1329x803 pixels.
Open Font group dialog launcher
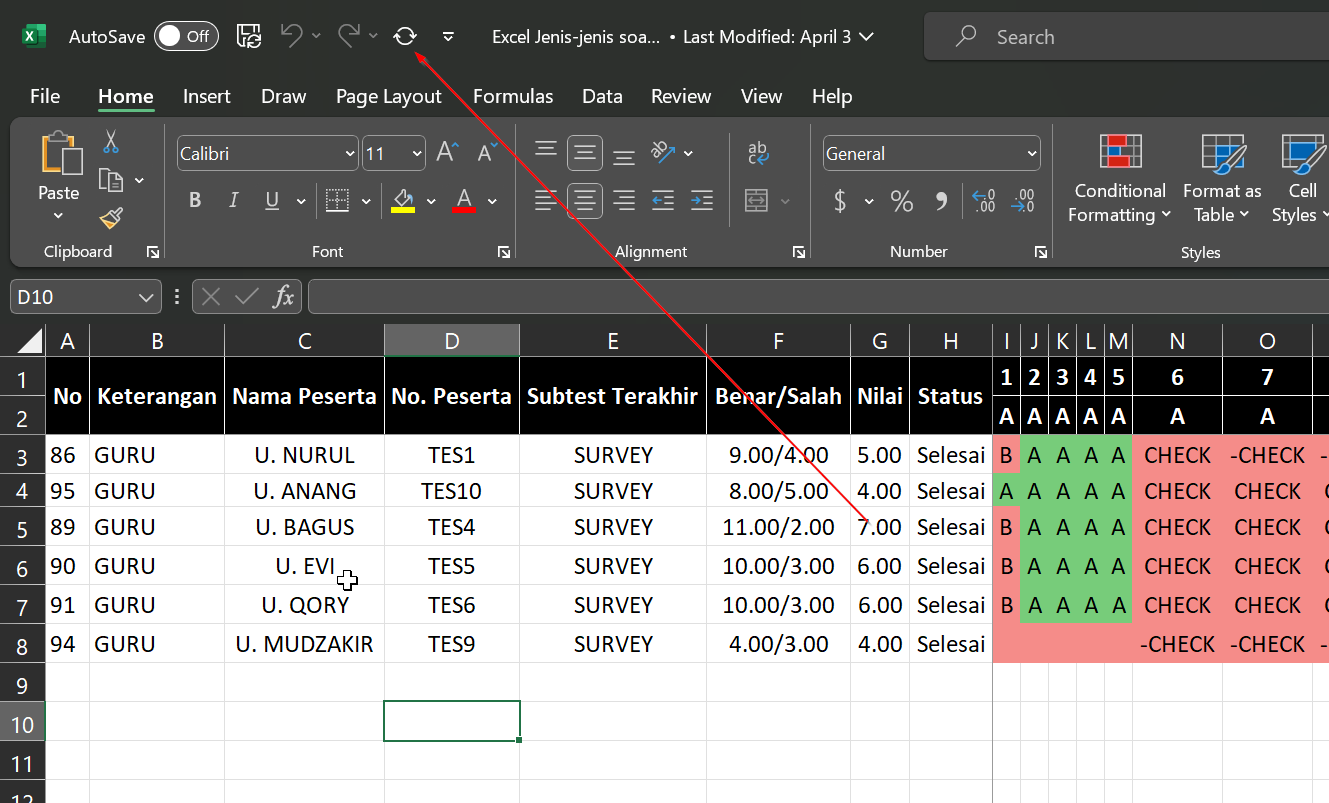click(x=504, y=252)
